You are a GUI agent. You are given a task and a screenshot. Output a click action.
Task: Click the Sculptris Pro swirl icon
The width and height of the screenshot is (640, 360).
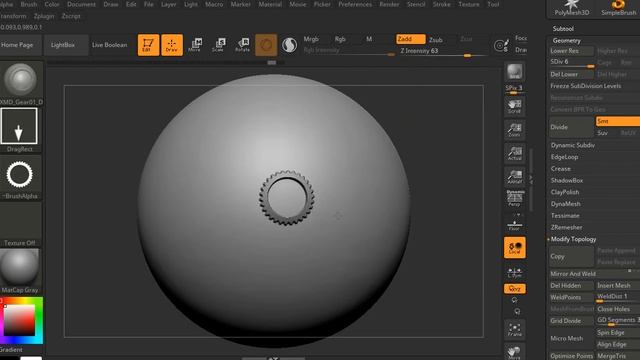(289, 45)
